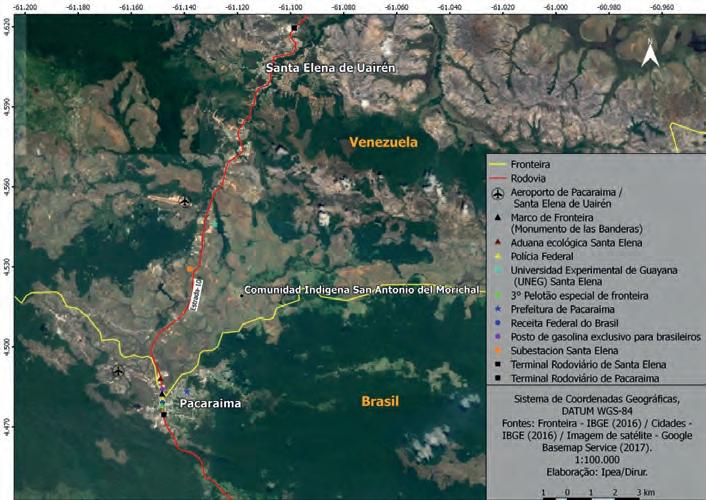Image resolution: width=706 pixels, height=500 pixels.
Task: Click legend square for Terminal Rodoviário de Santa Elena
Action: [x=498, y=364]
